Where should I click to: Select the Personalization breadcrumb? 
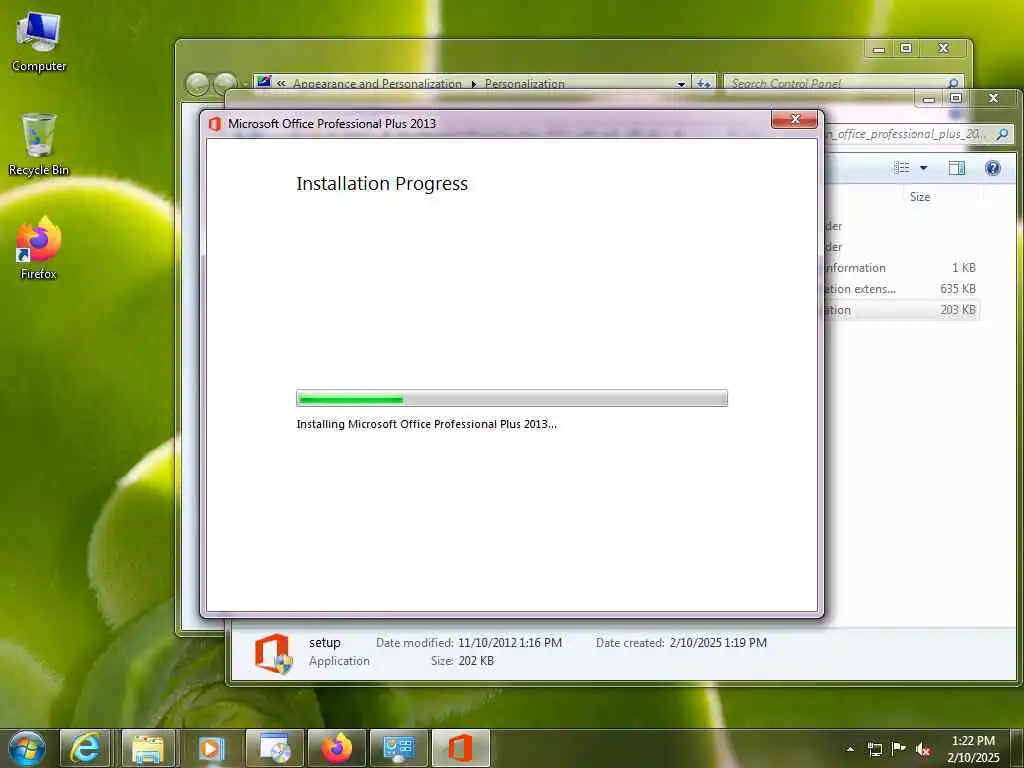point(524,84)
